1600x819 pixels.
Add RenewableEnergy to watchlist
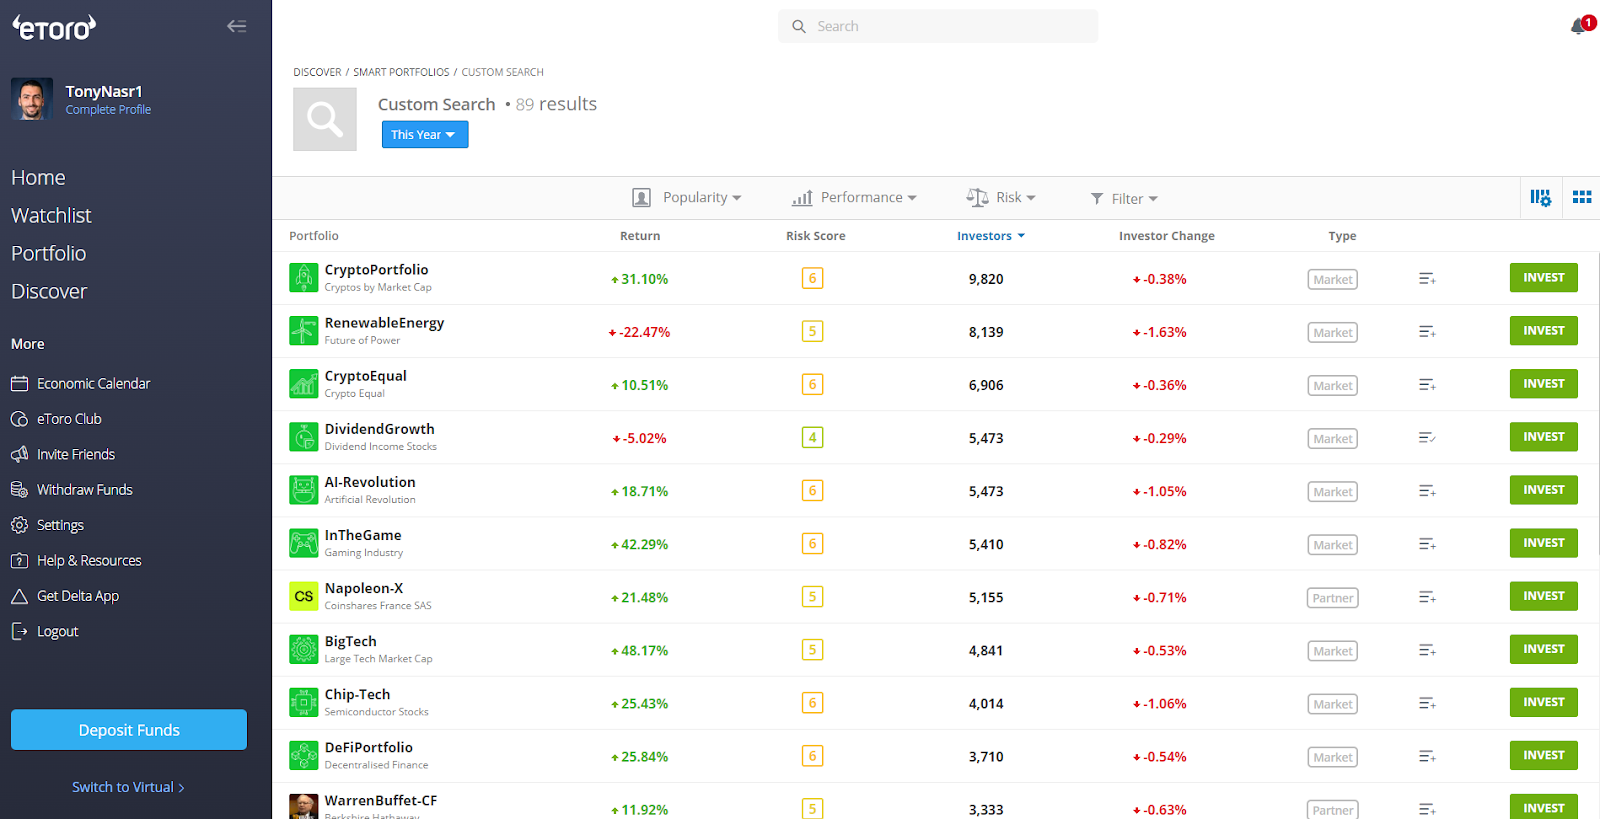[1427, 332]
